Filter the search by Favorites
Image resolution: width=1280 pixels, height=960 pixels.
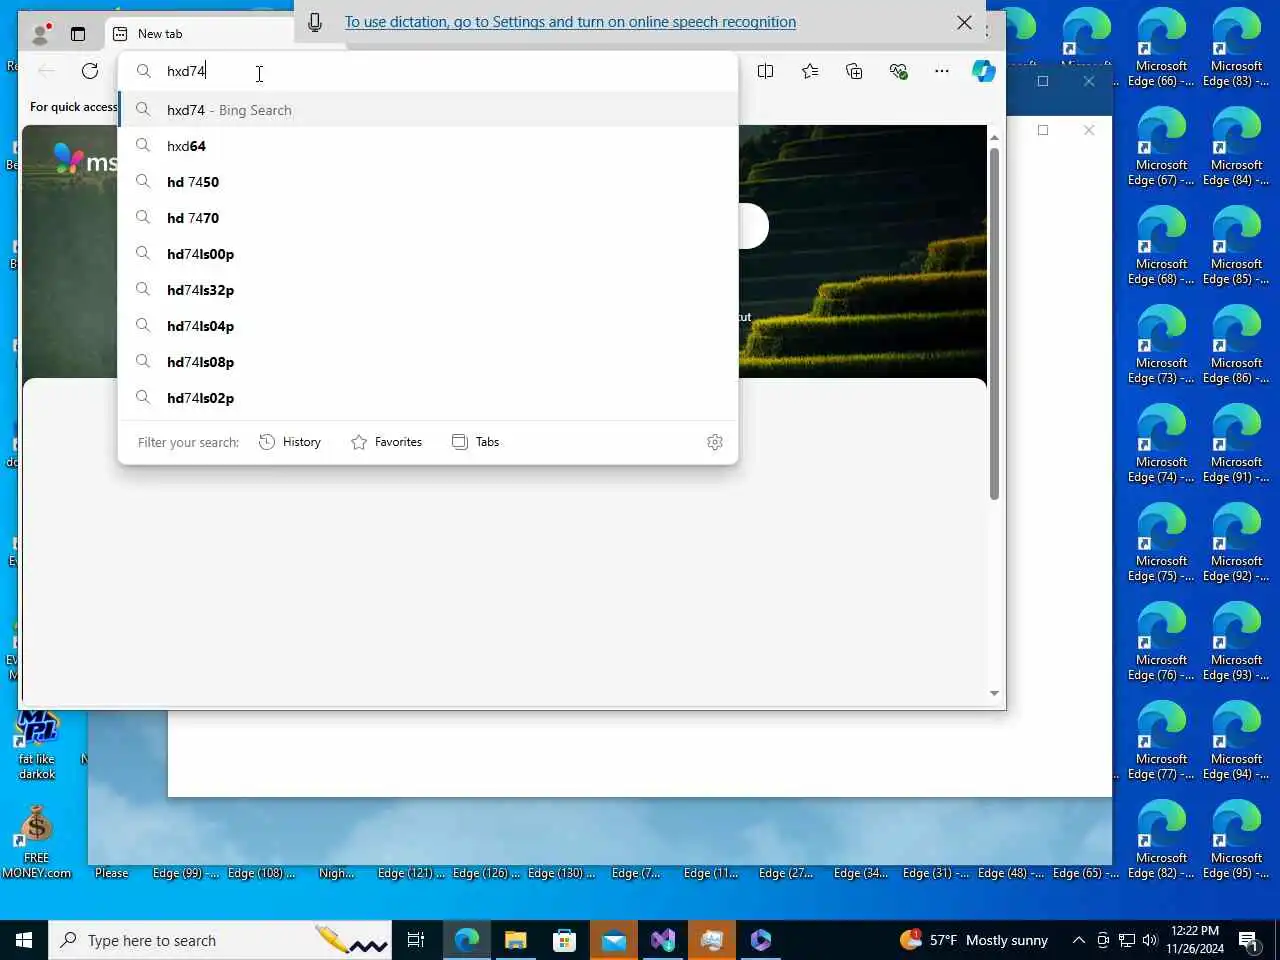386,442
